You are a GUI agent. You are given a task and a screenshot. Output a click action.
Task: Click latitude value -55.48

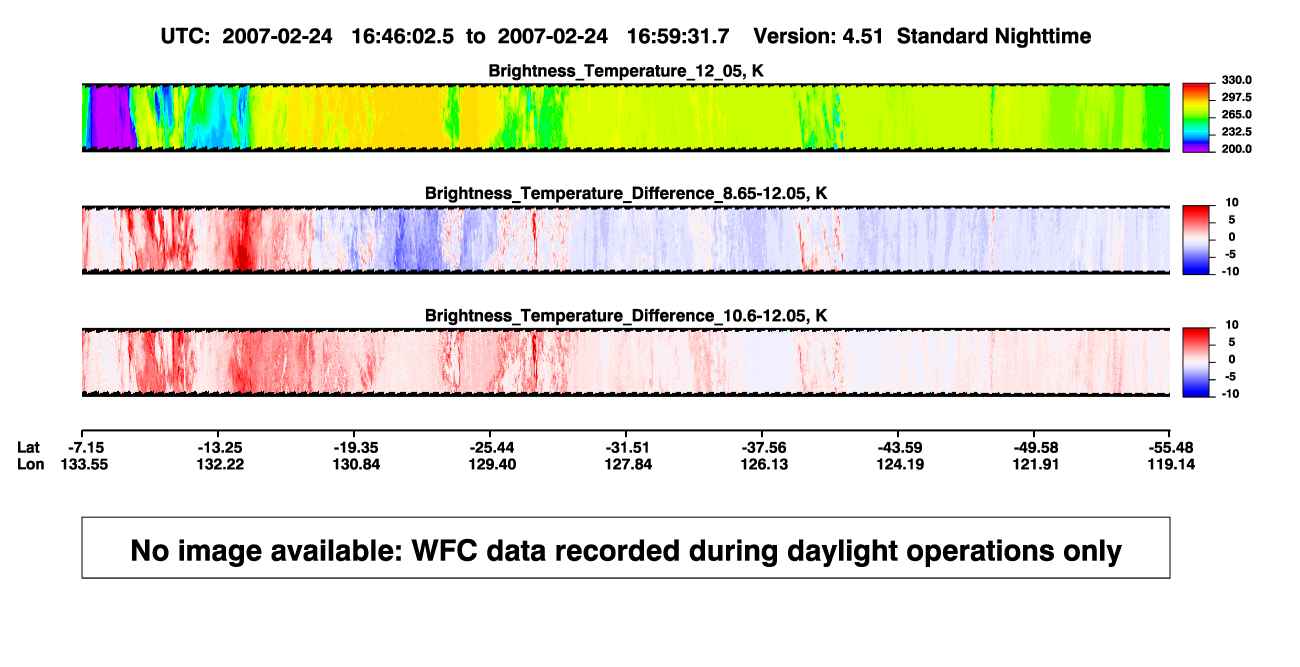coord(1170,446)
